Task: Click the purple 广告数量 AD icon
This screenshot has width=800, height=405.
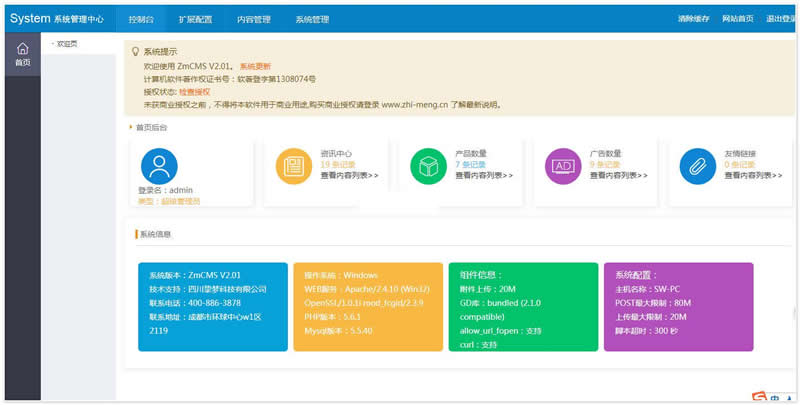Action: pos(563,166)
